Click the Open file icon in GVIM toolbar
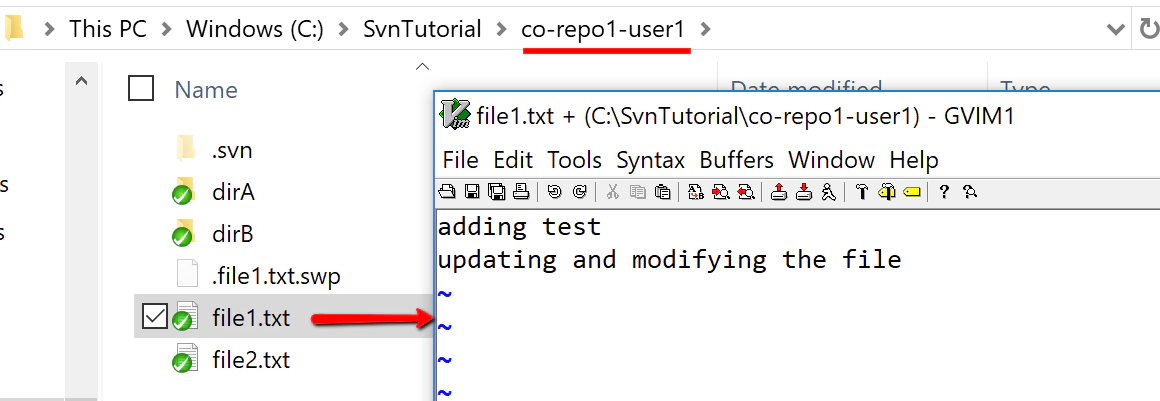The image size is (1160, 401). click(x=447, y=192)
